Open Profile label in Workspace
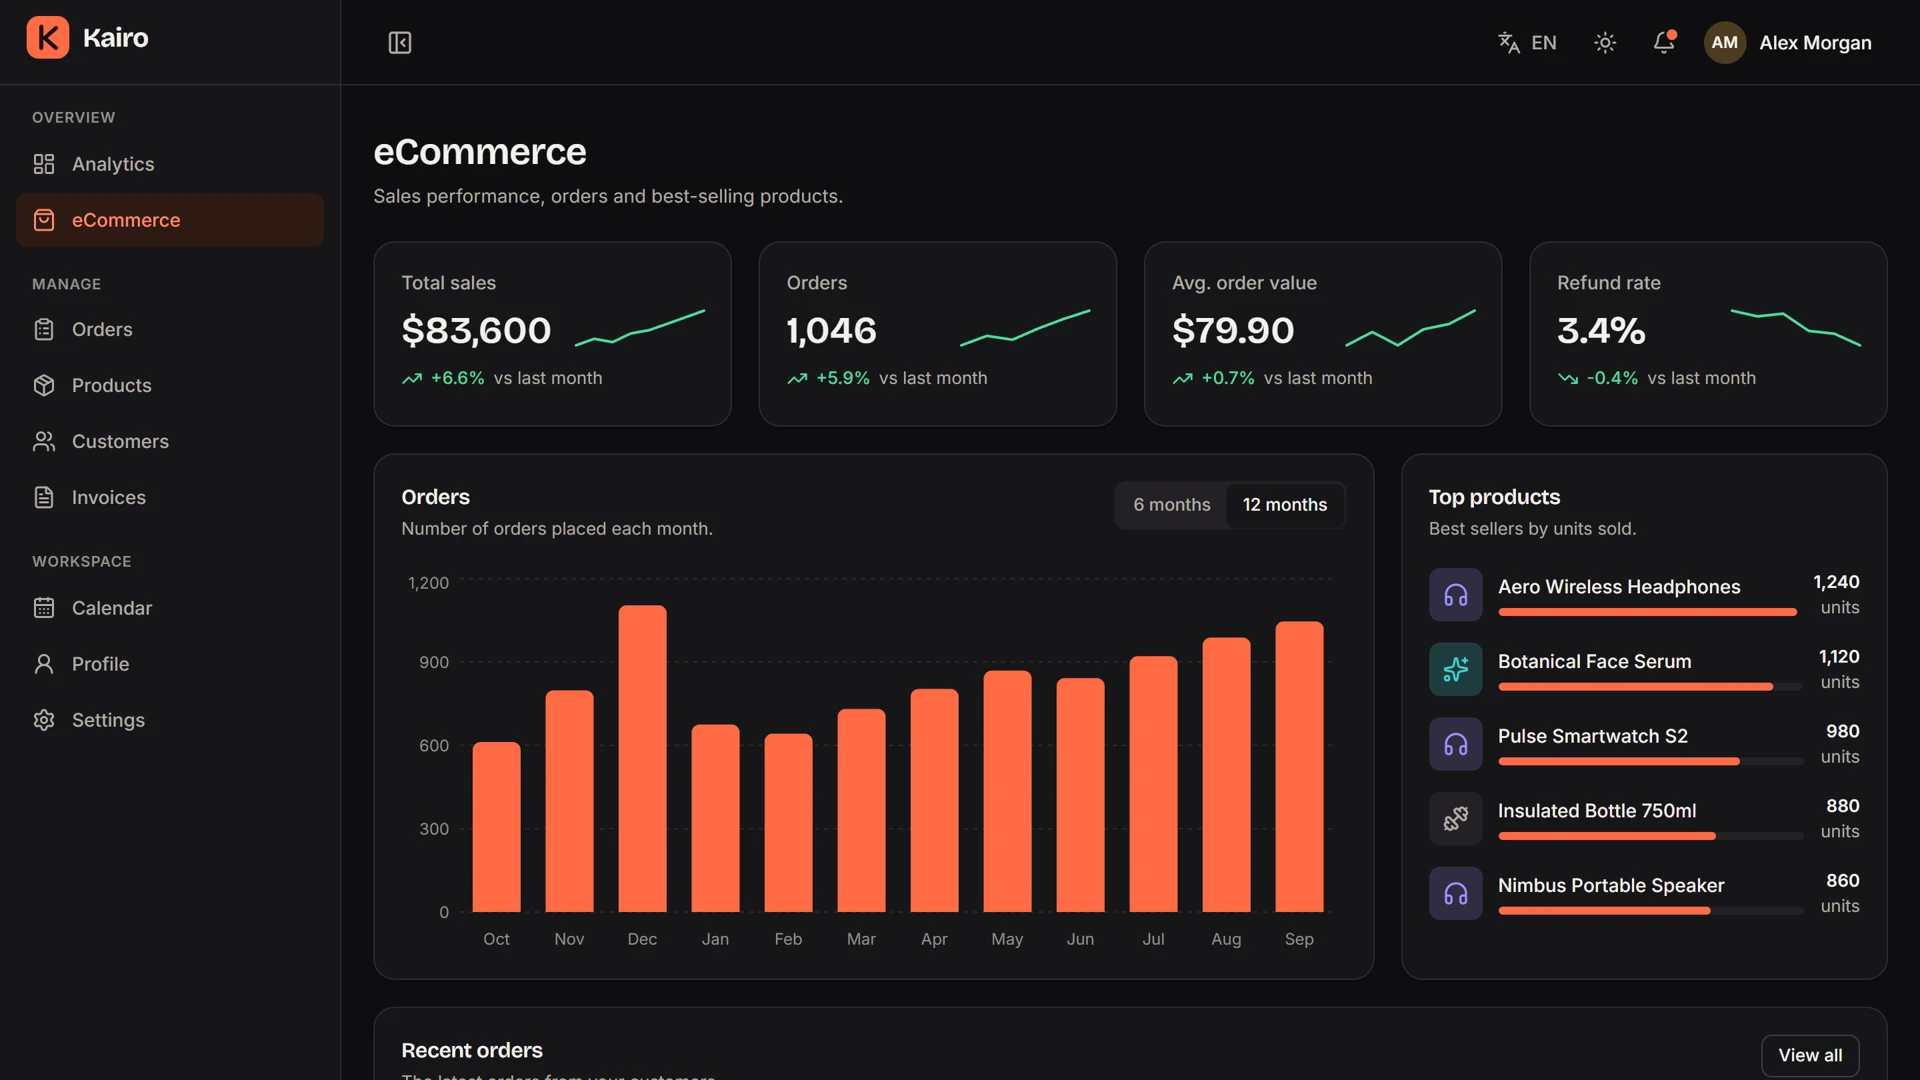This screenshot has width=1920, height=1080. [x=100, y=664]
